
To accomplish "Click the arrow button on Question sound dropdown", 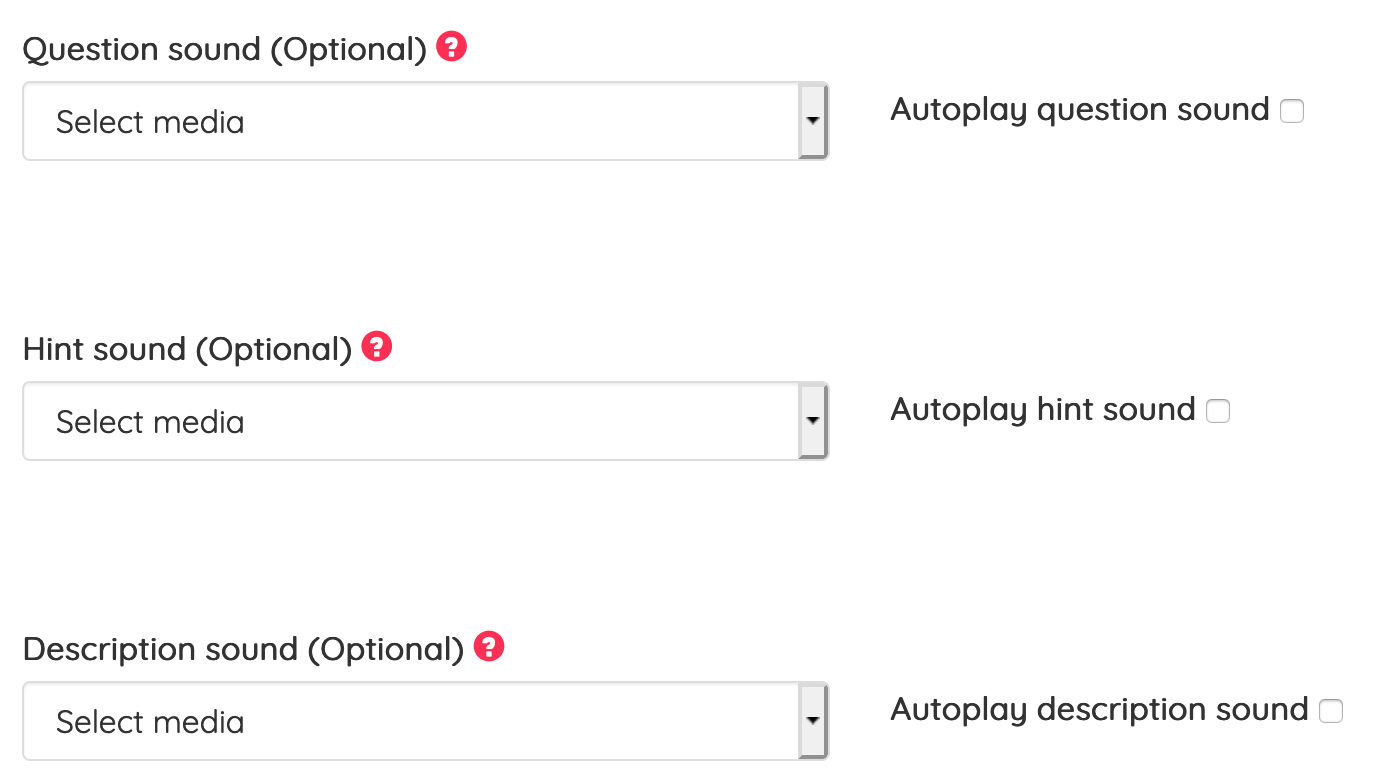I will tap(813, 122).
